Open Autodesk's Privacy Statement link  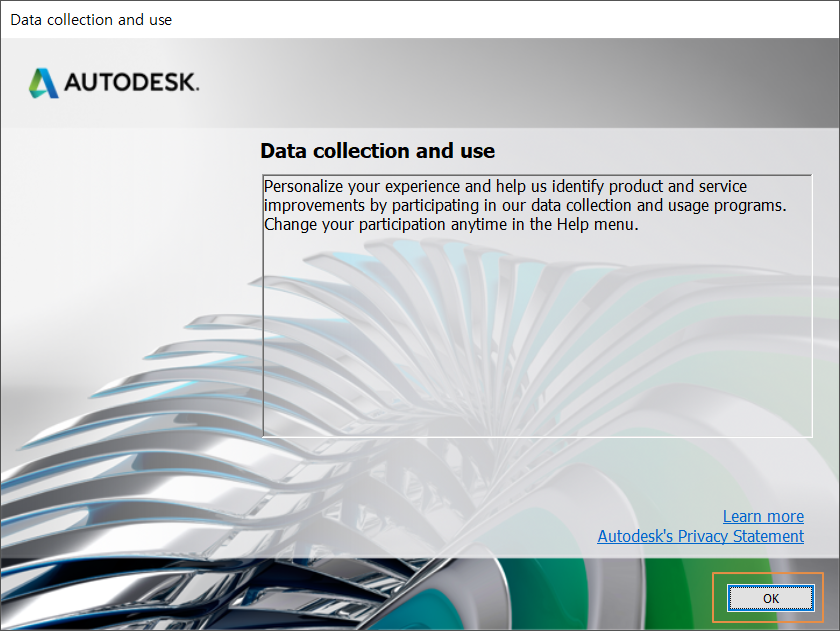[700, 536]
